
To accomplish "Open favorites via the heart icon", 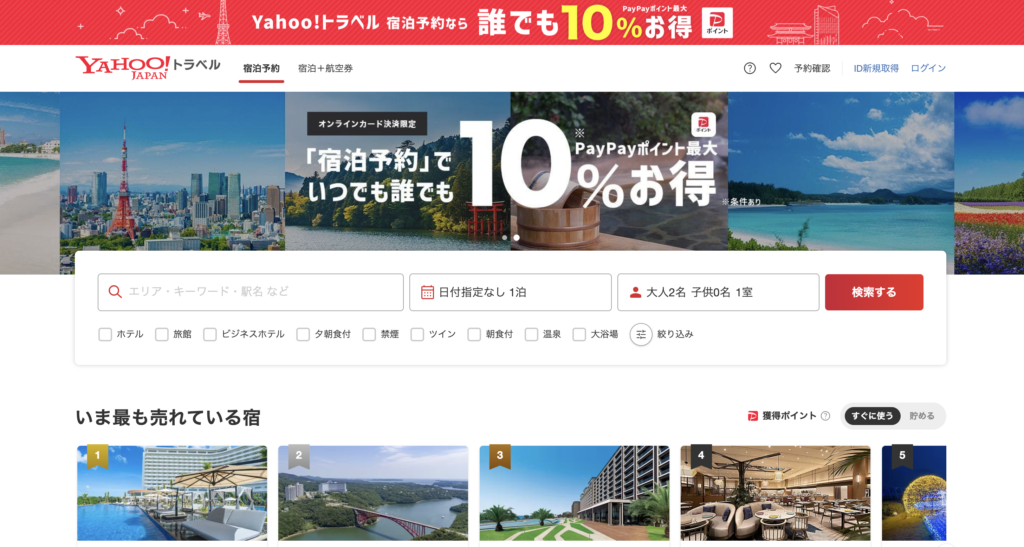I will click(775, 68).
